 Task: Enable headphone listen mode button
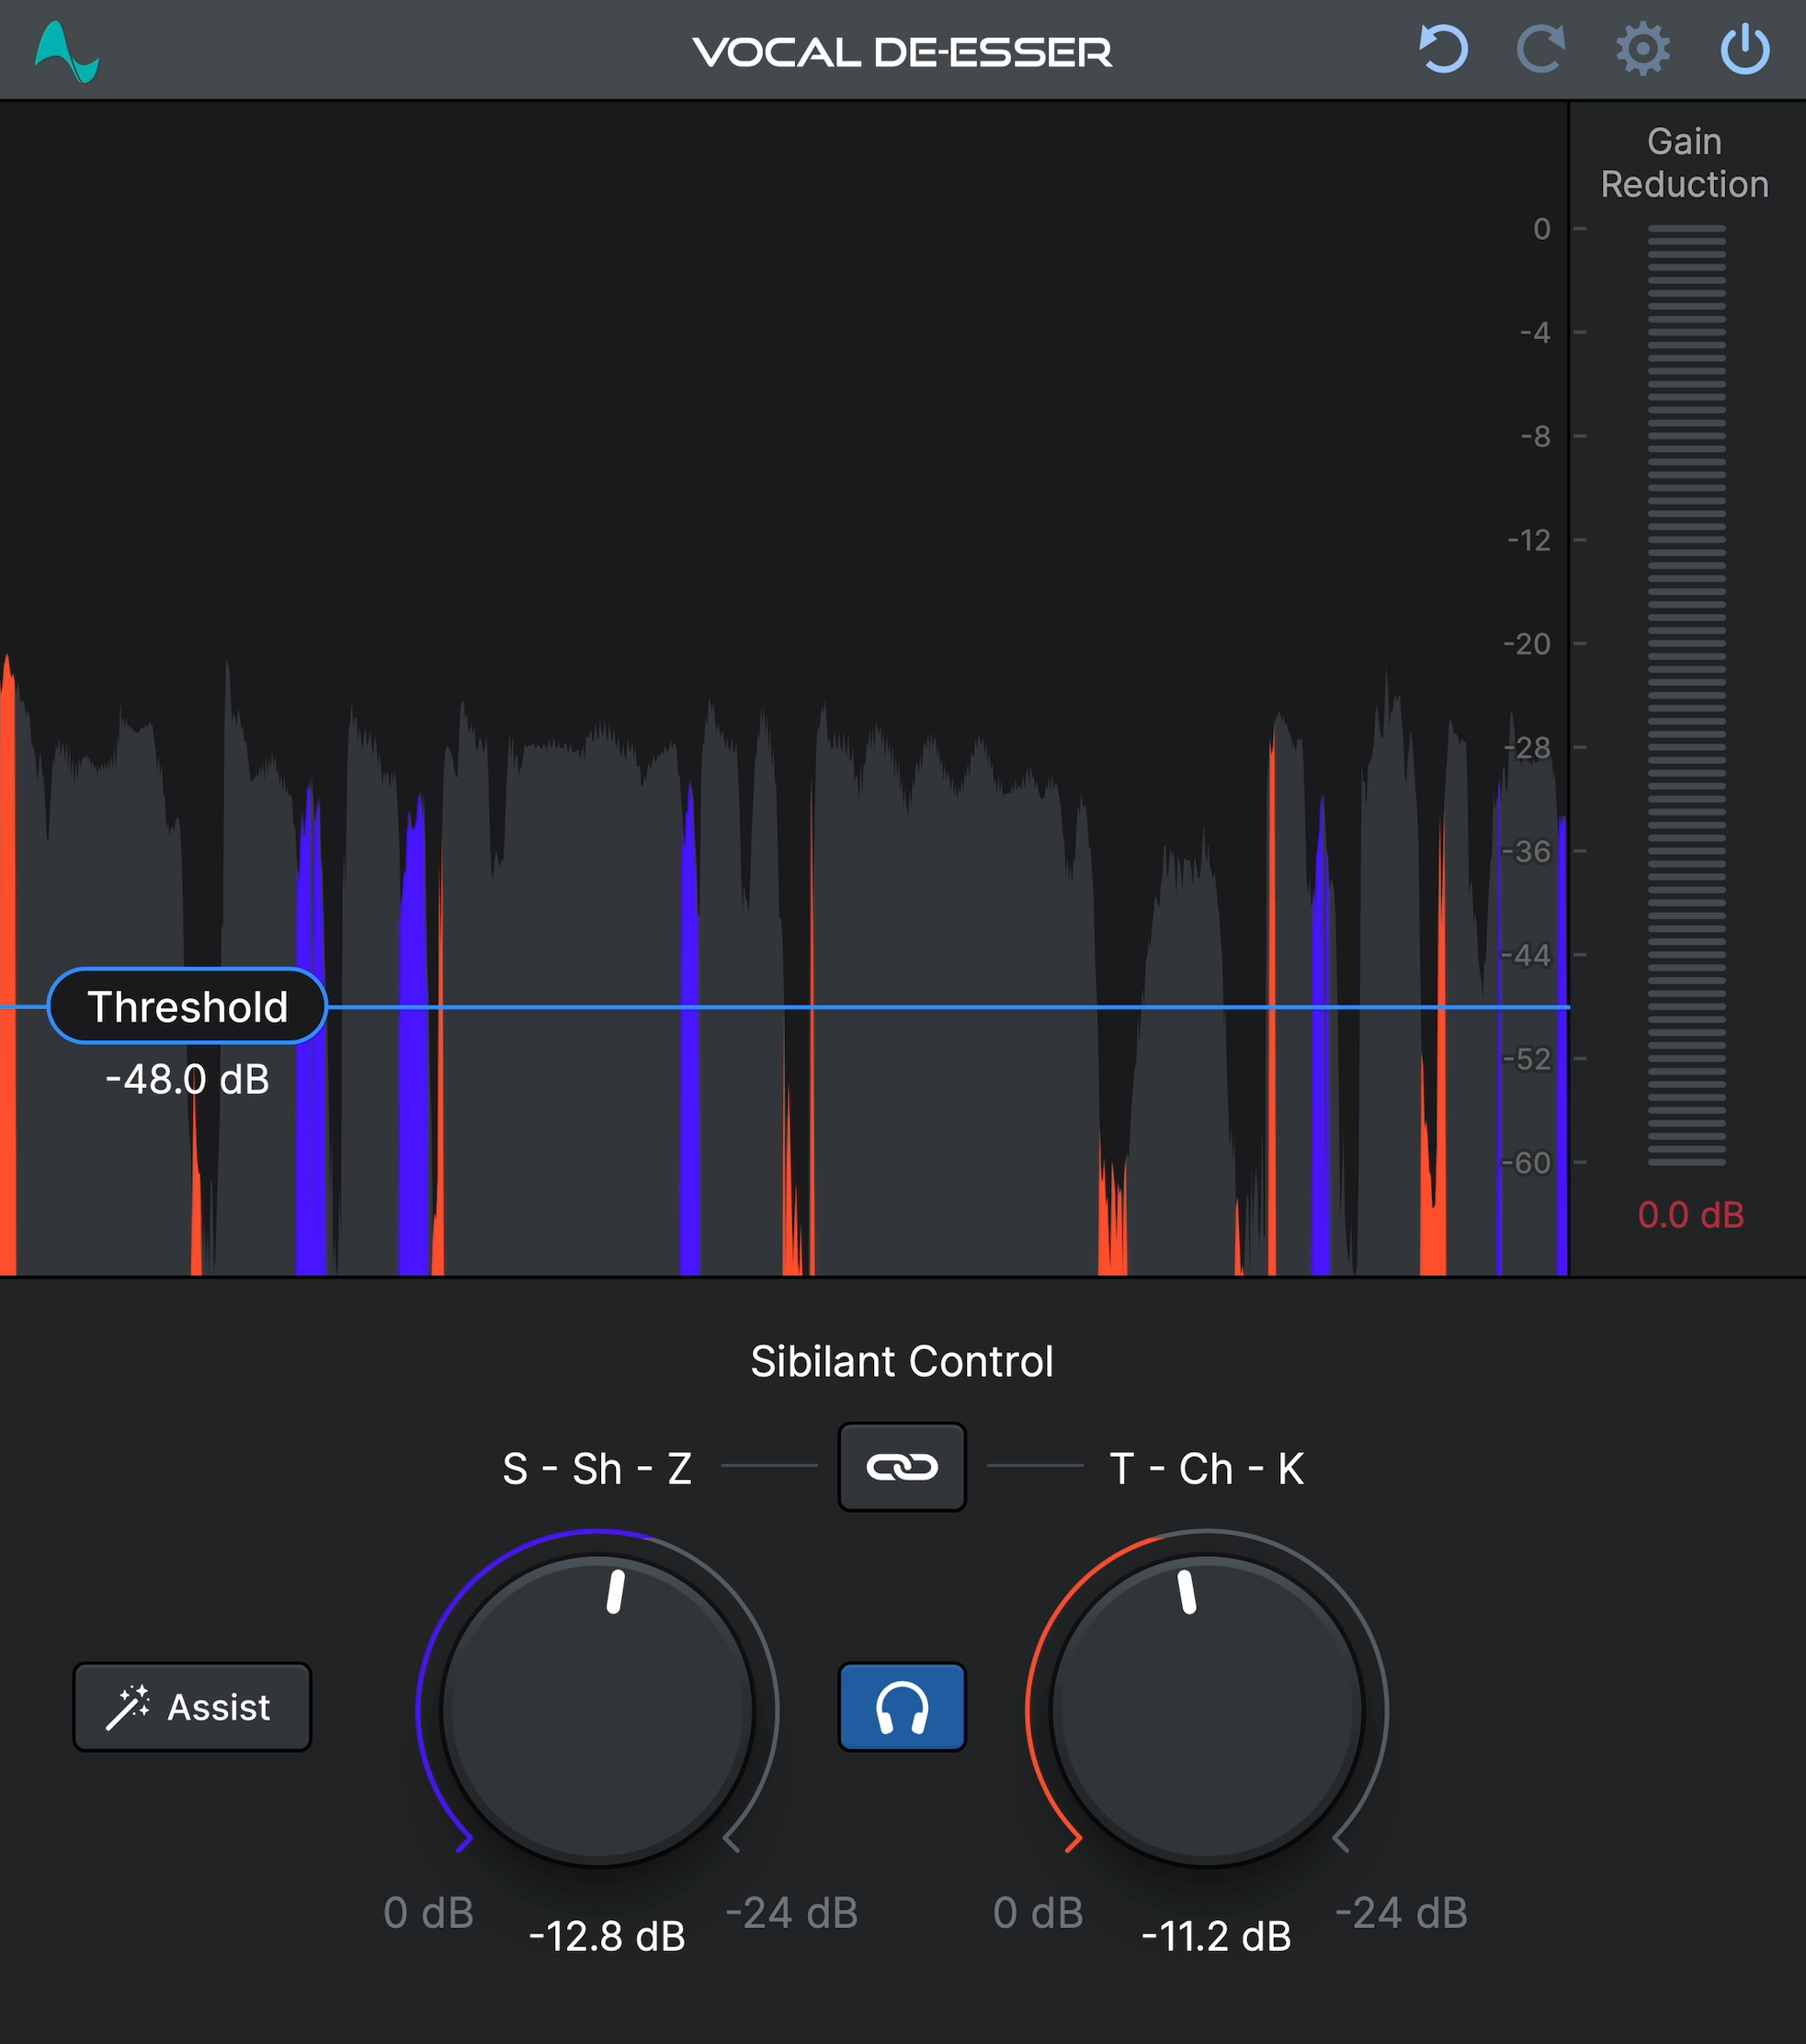(901, 1707)
